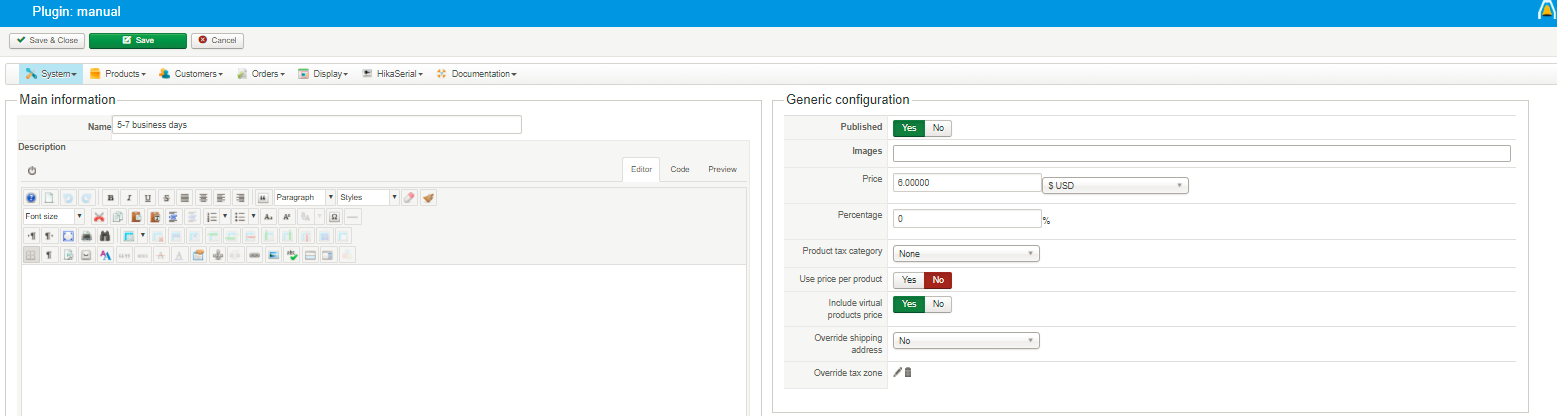
Task: Open the Override shipping address dropdown
Action: pyautogui.click(x=966, y=341)
